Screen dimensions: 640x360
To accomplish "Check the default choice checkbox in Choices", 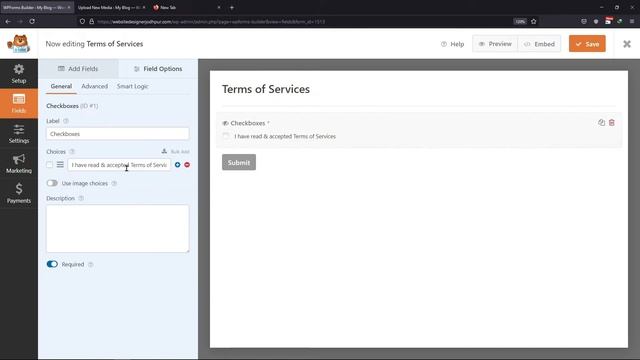I will click(49, 165).
